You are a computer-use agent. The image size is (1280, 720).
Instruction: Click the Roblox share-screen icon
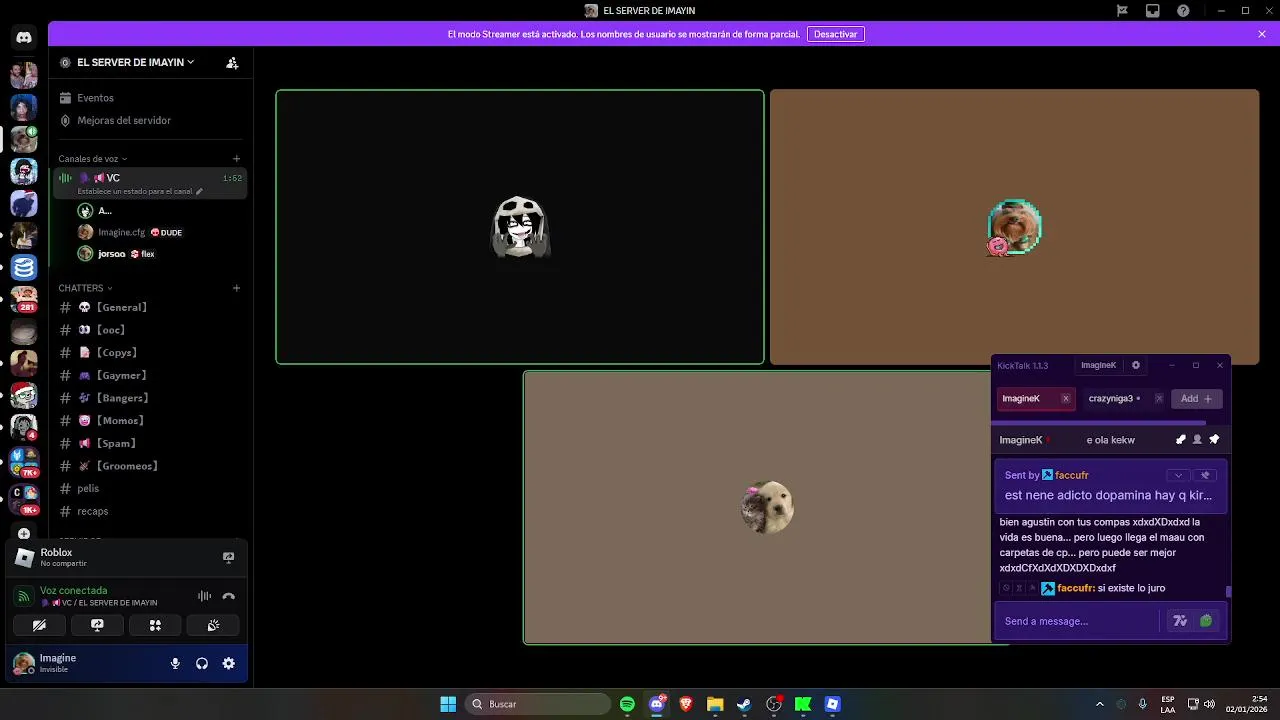228,557
